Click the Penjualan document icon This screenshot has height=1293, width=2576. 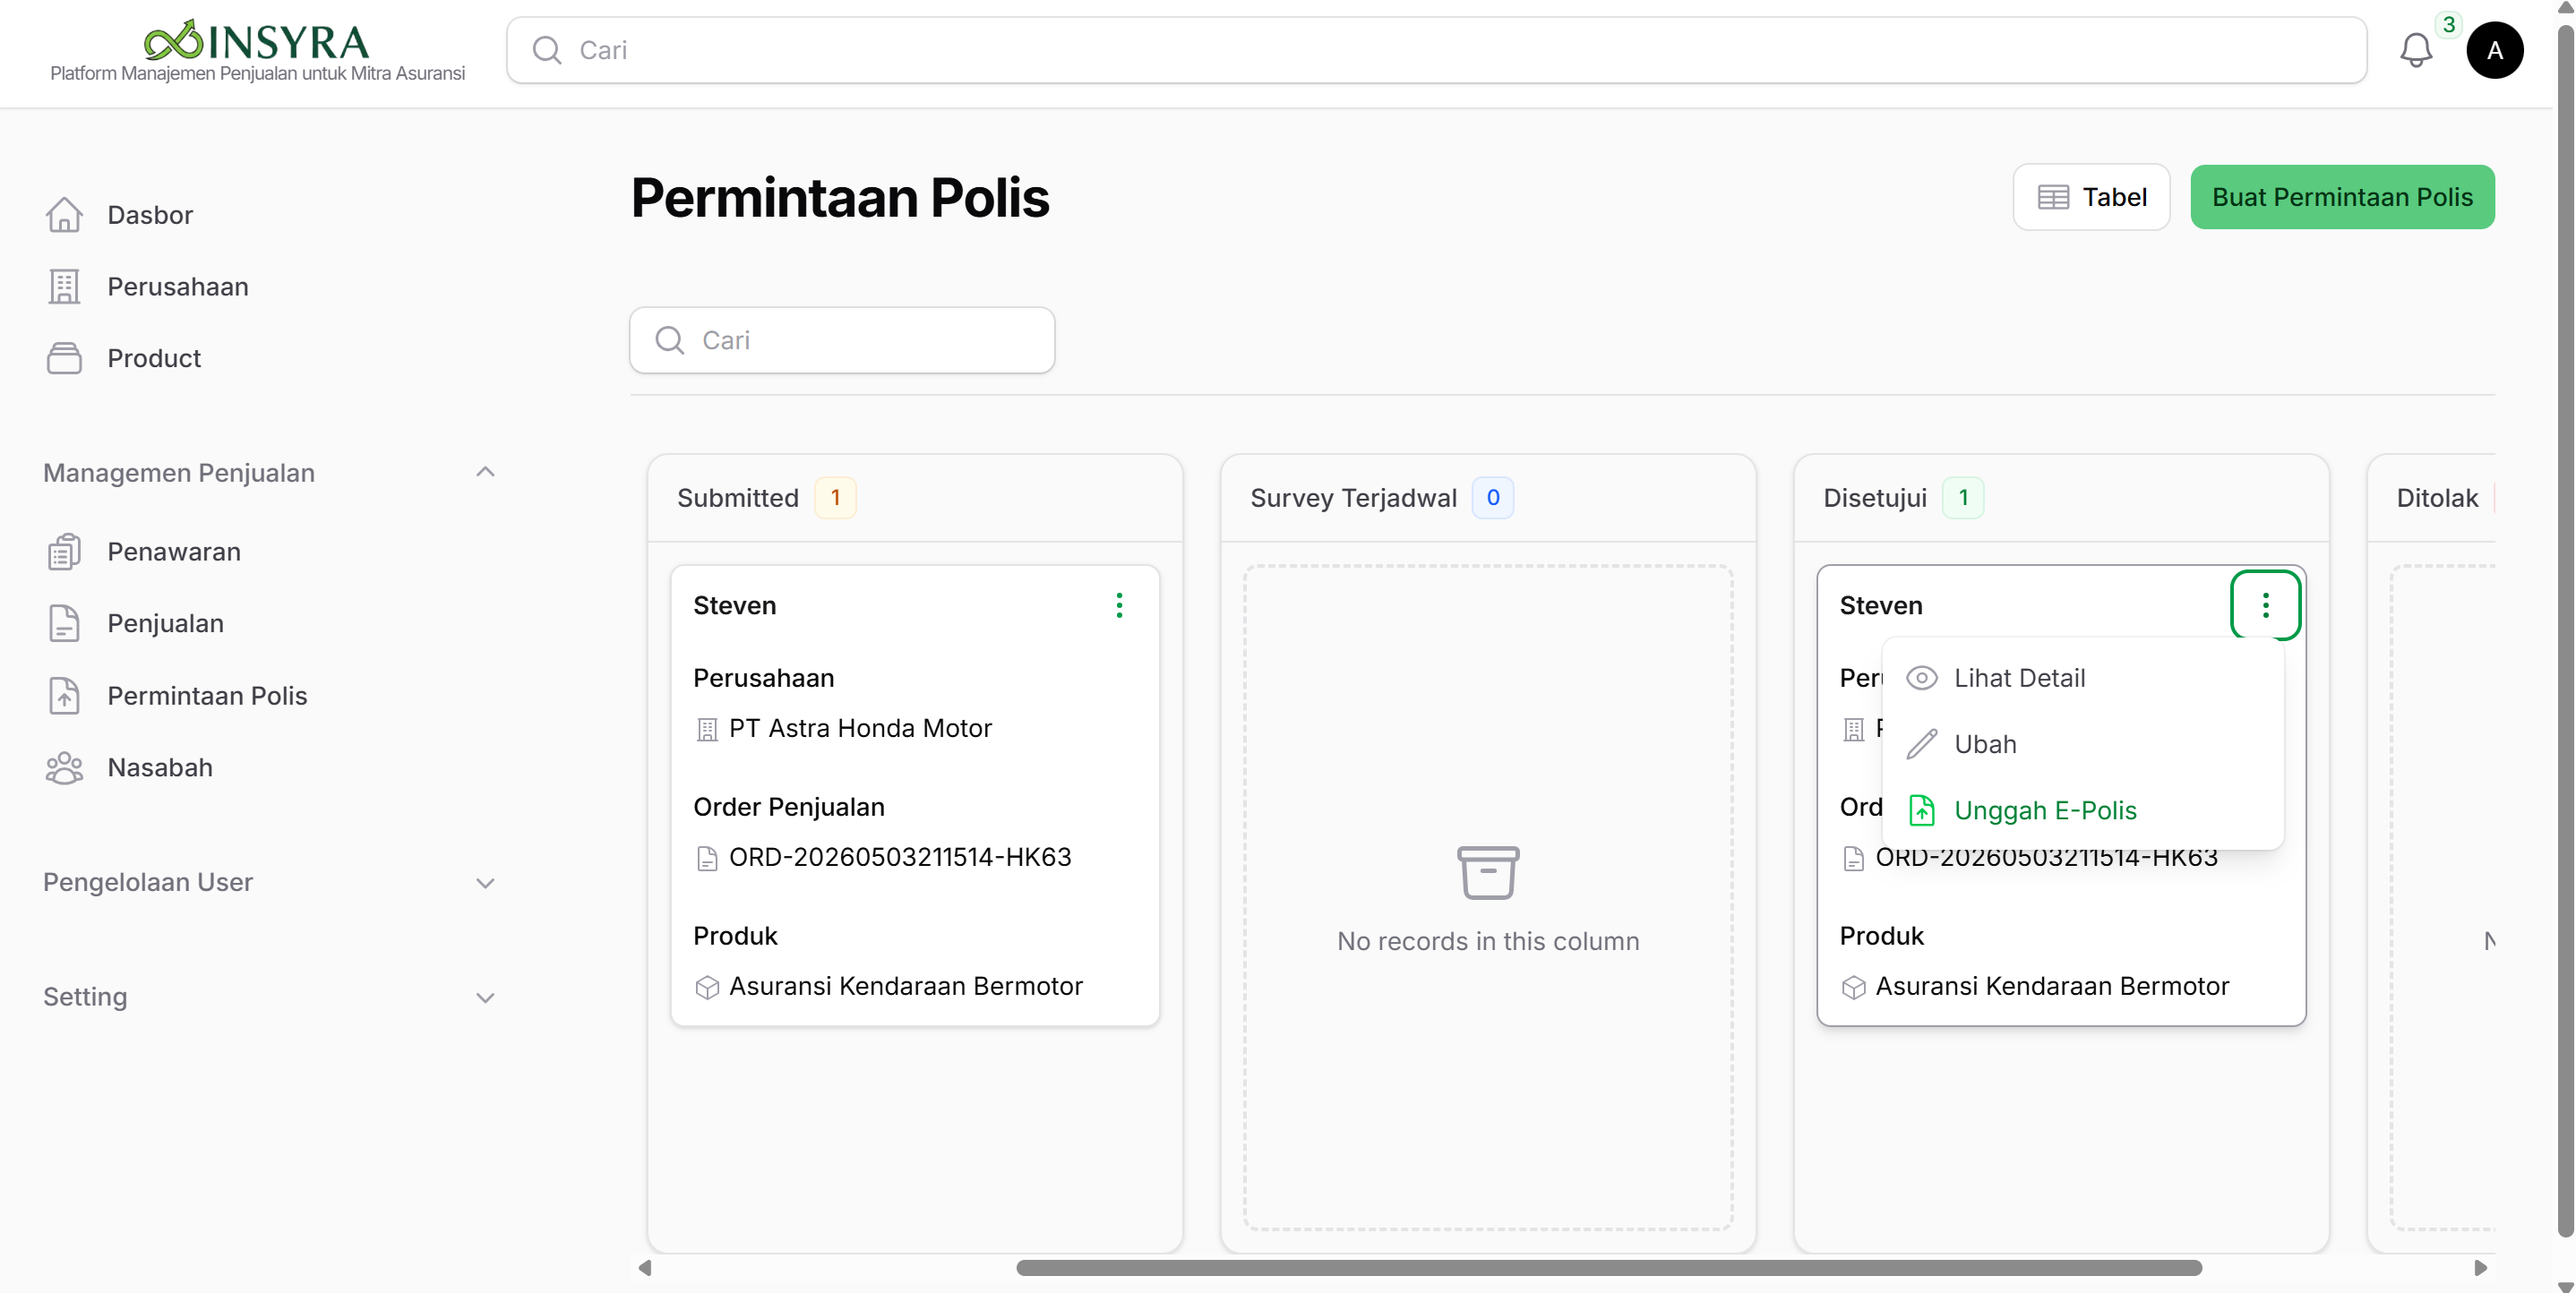(x=64, y=623)
